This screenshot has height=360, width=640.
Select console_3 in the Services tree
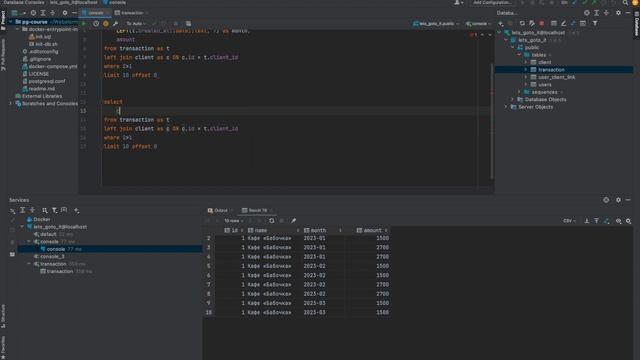(x=52, y=257)
